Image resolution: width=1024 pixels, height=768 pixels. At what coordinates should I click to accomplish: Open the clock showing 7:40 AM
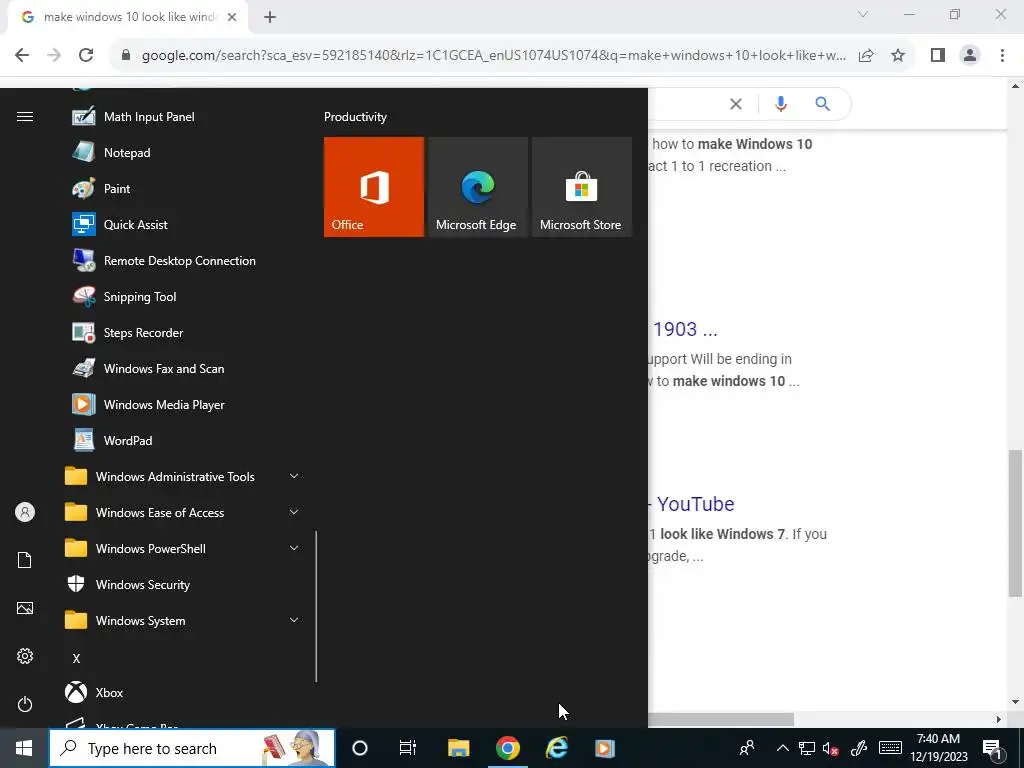coord(938,748)
